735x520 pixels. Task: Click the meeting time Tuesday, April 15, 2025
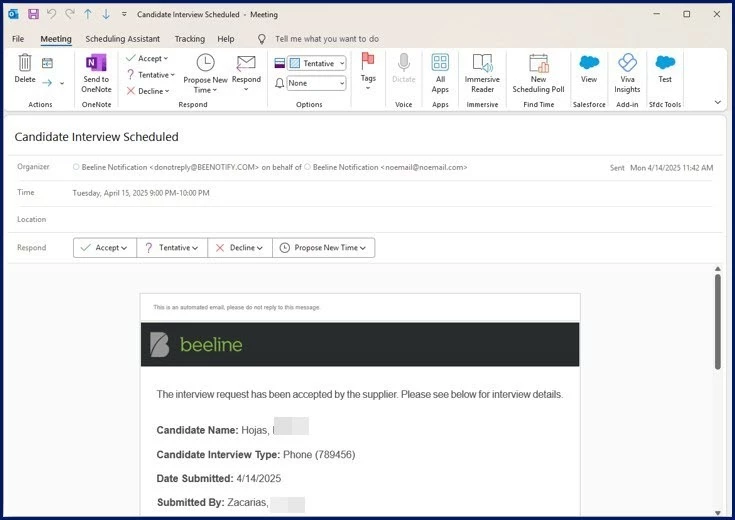tap(141, 193)
